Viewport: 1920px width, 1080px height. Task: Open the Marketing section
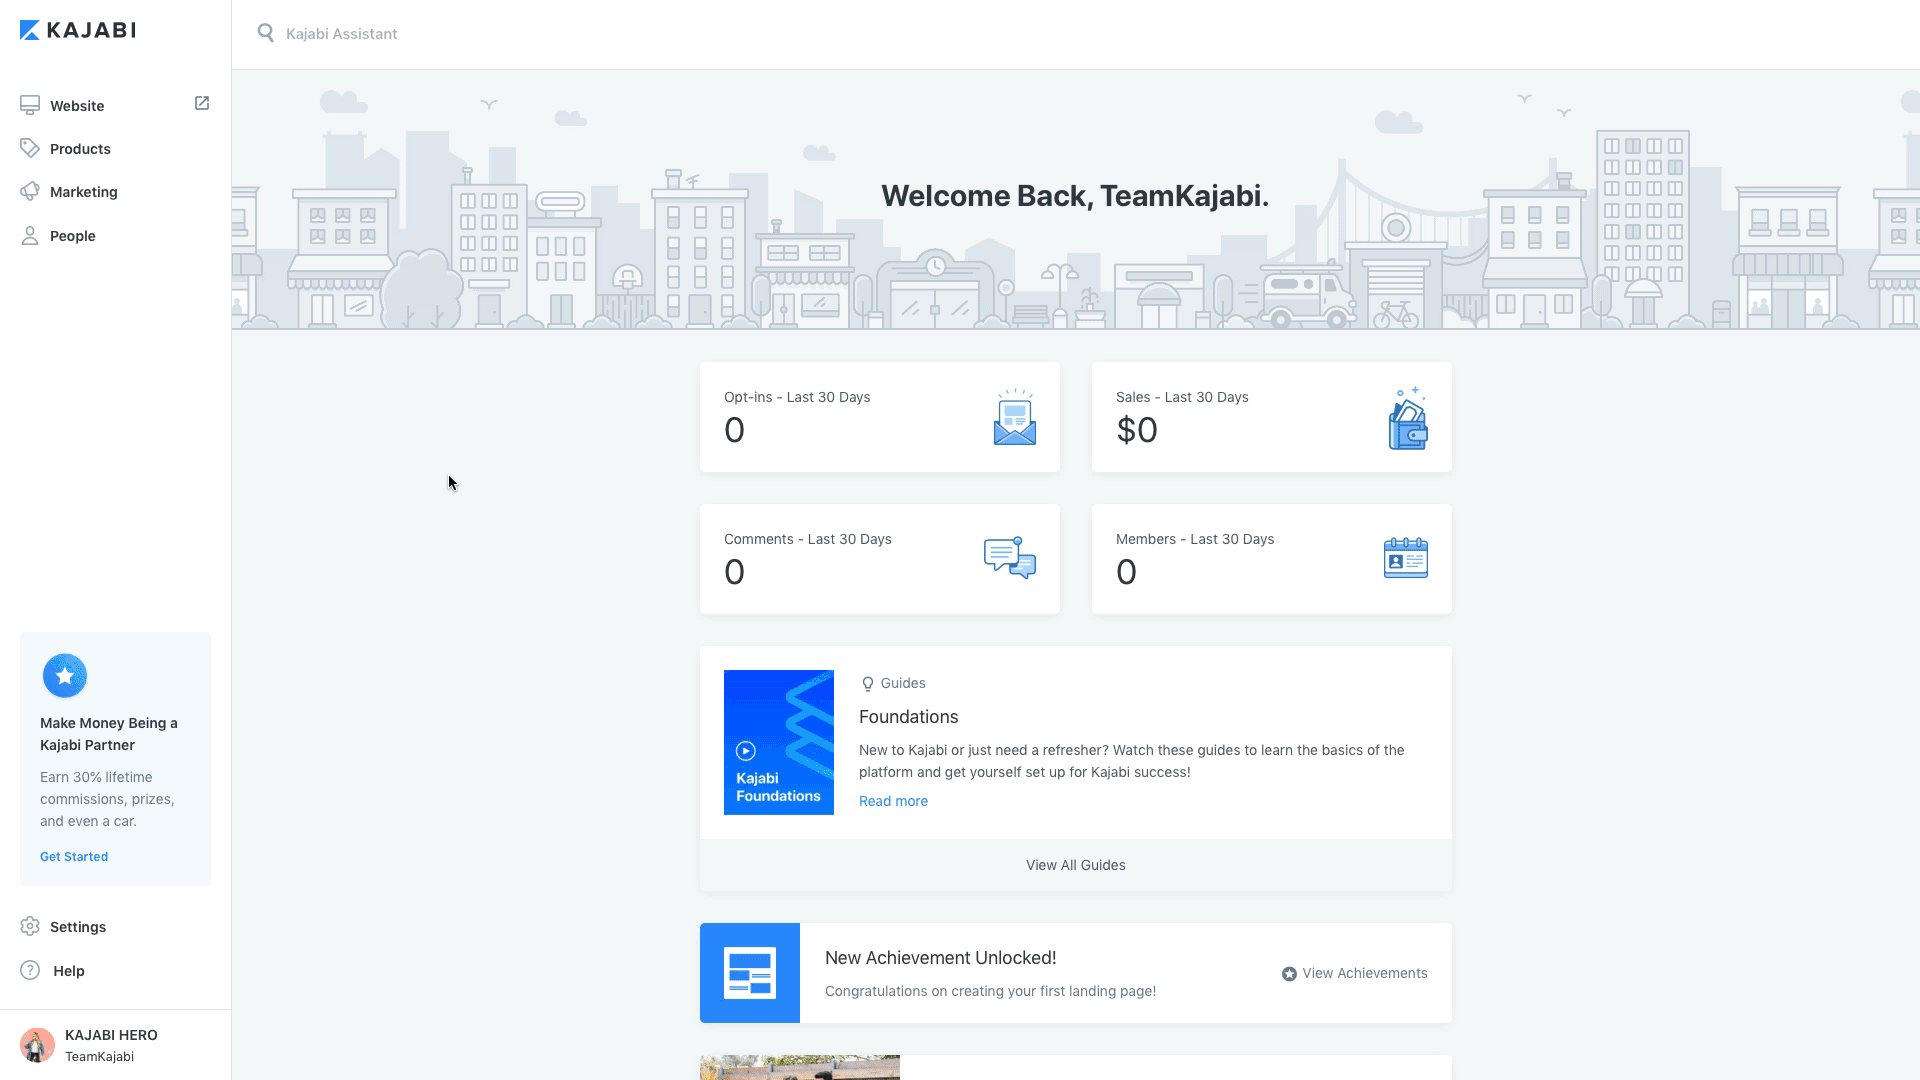tap(83, 192)
